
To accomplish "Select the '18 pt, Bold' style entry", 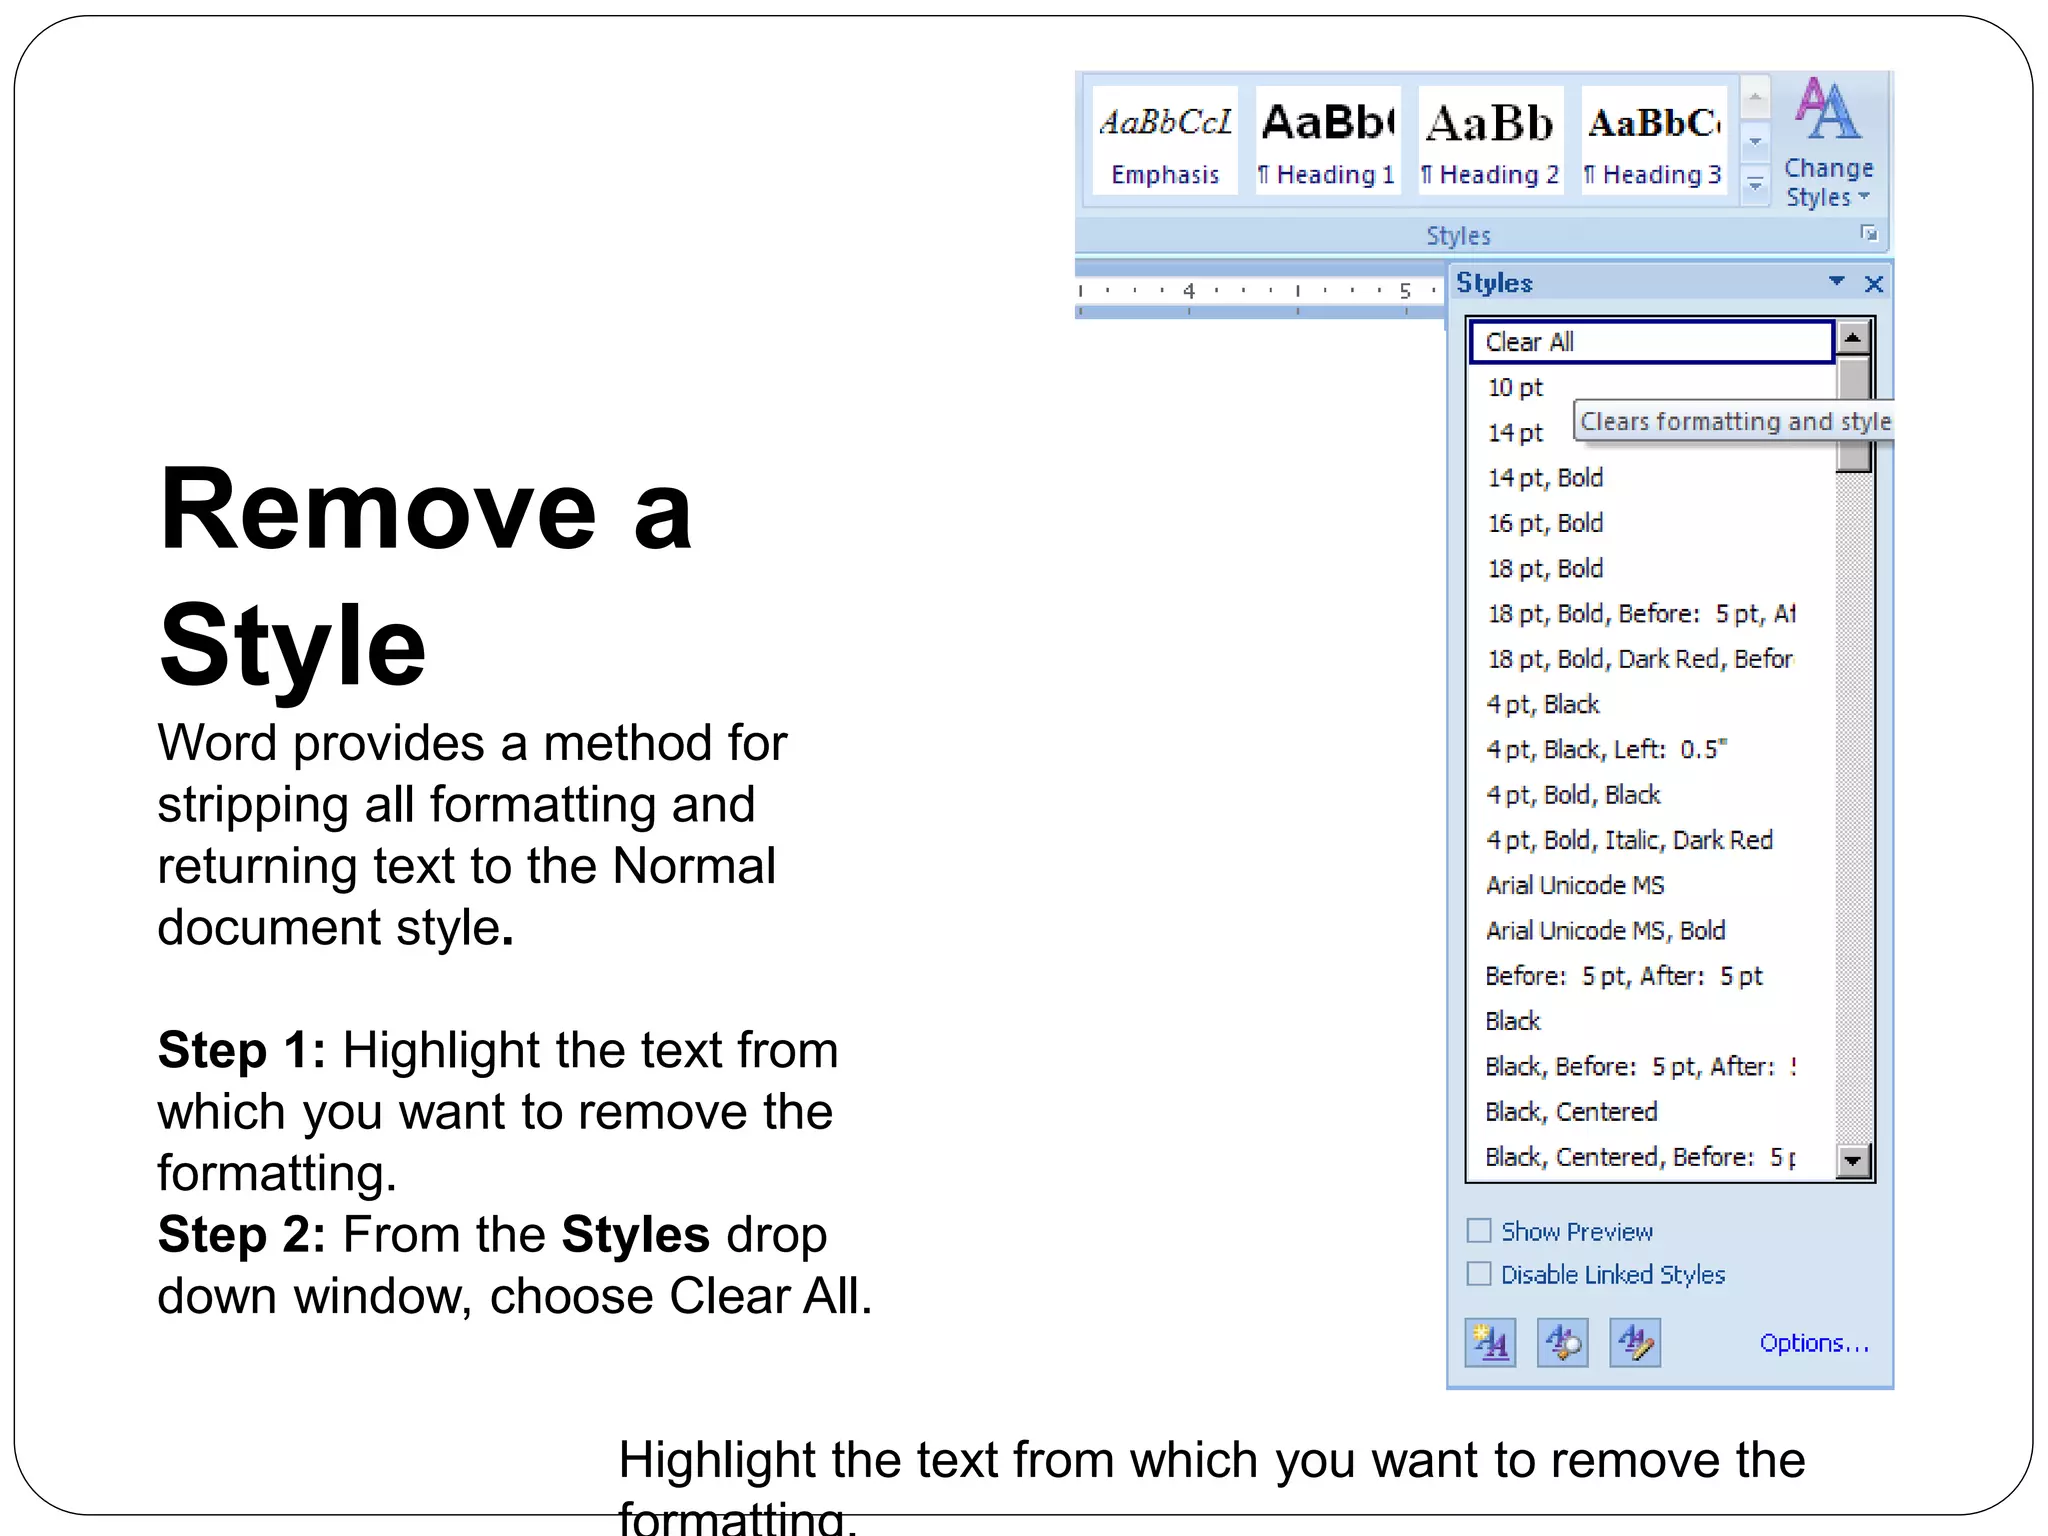I will 1652,568.
